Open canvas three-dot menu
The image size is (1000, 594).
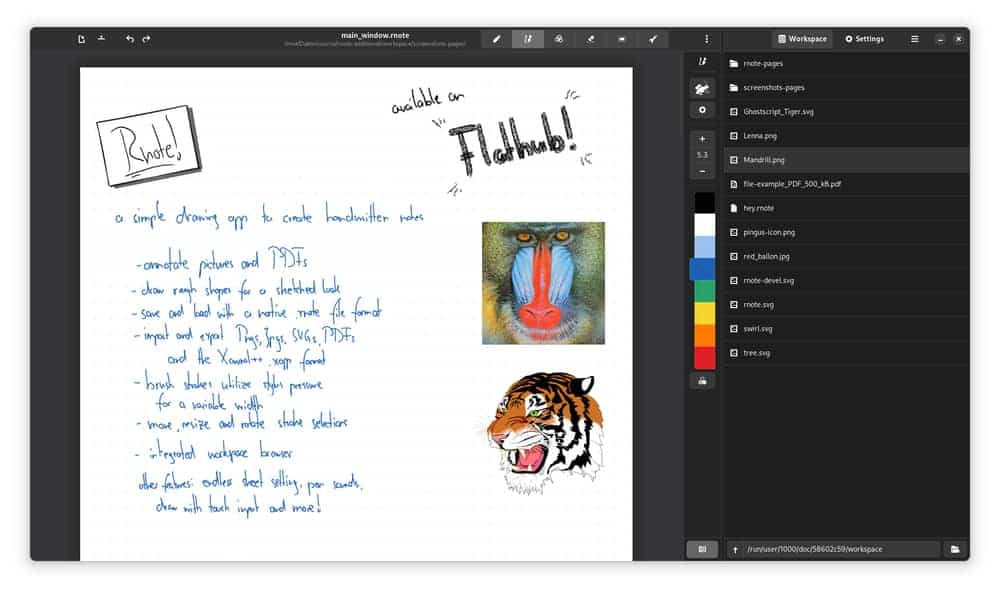pyautogui.click(x=706, y=39)
